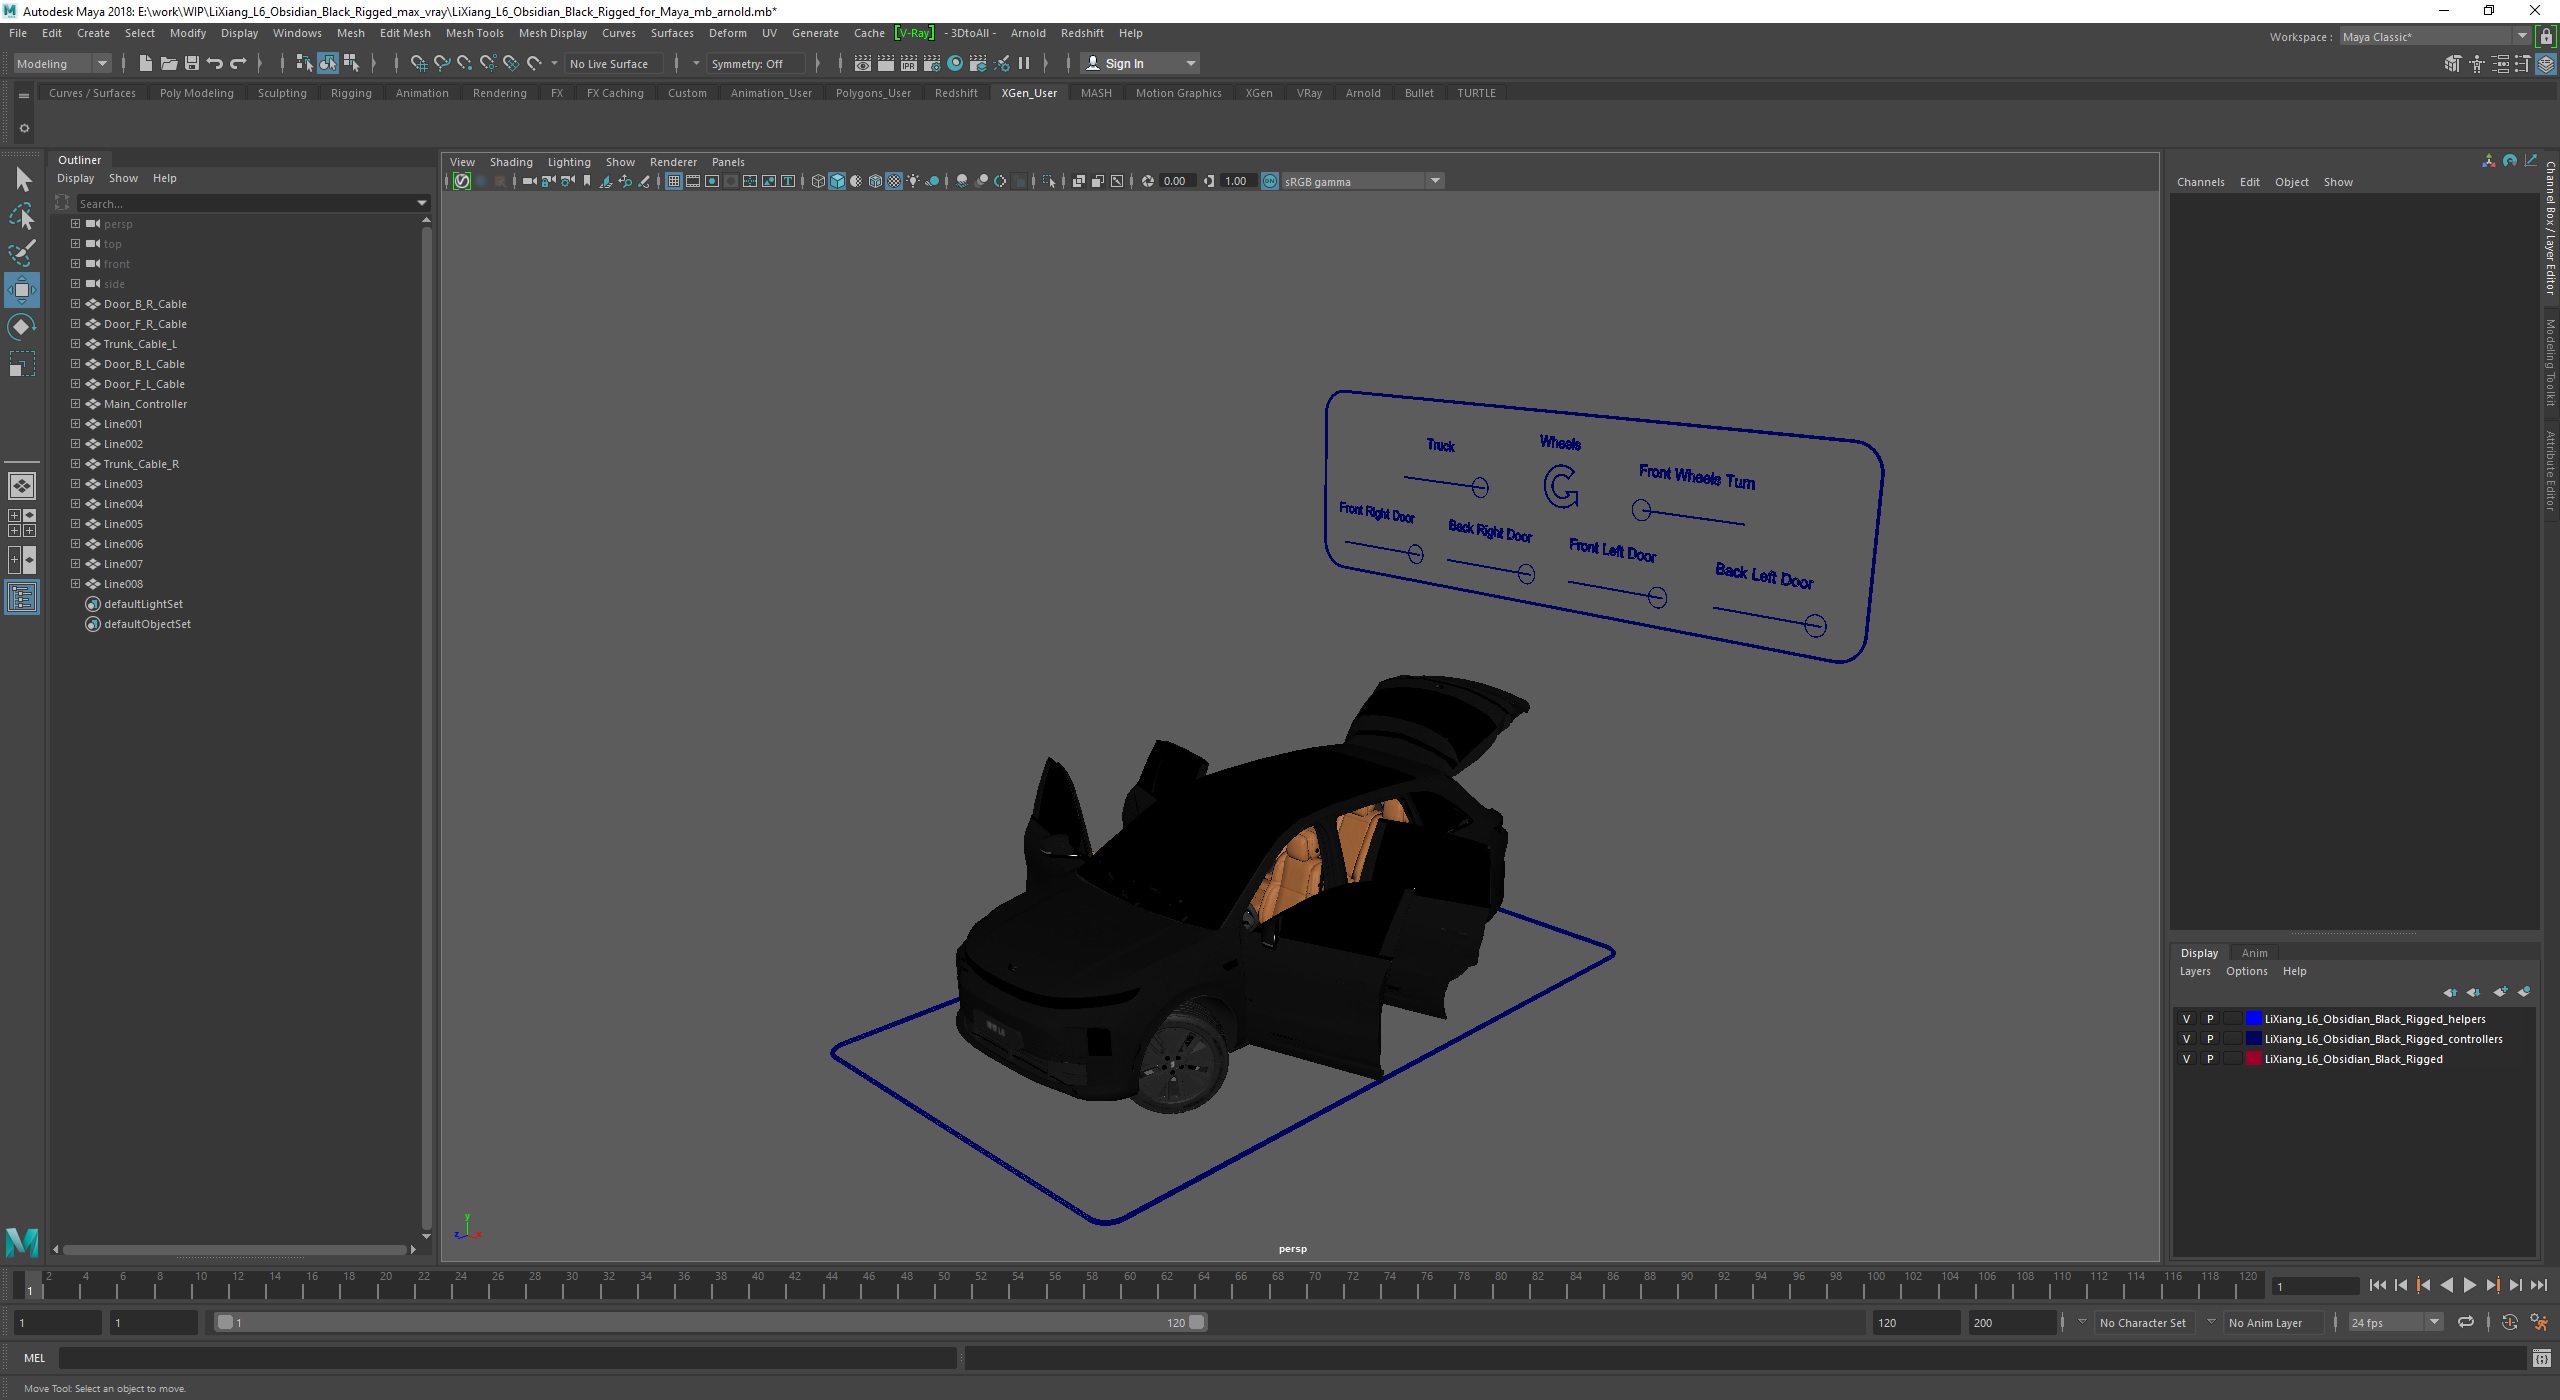Screen dimensions: 2560x1400
Task: Click the Lasso selection tool icon
Action: point(24,214)
